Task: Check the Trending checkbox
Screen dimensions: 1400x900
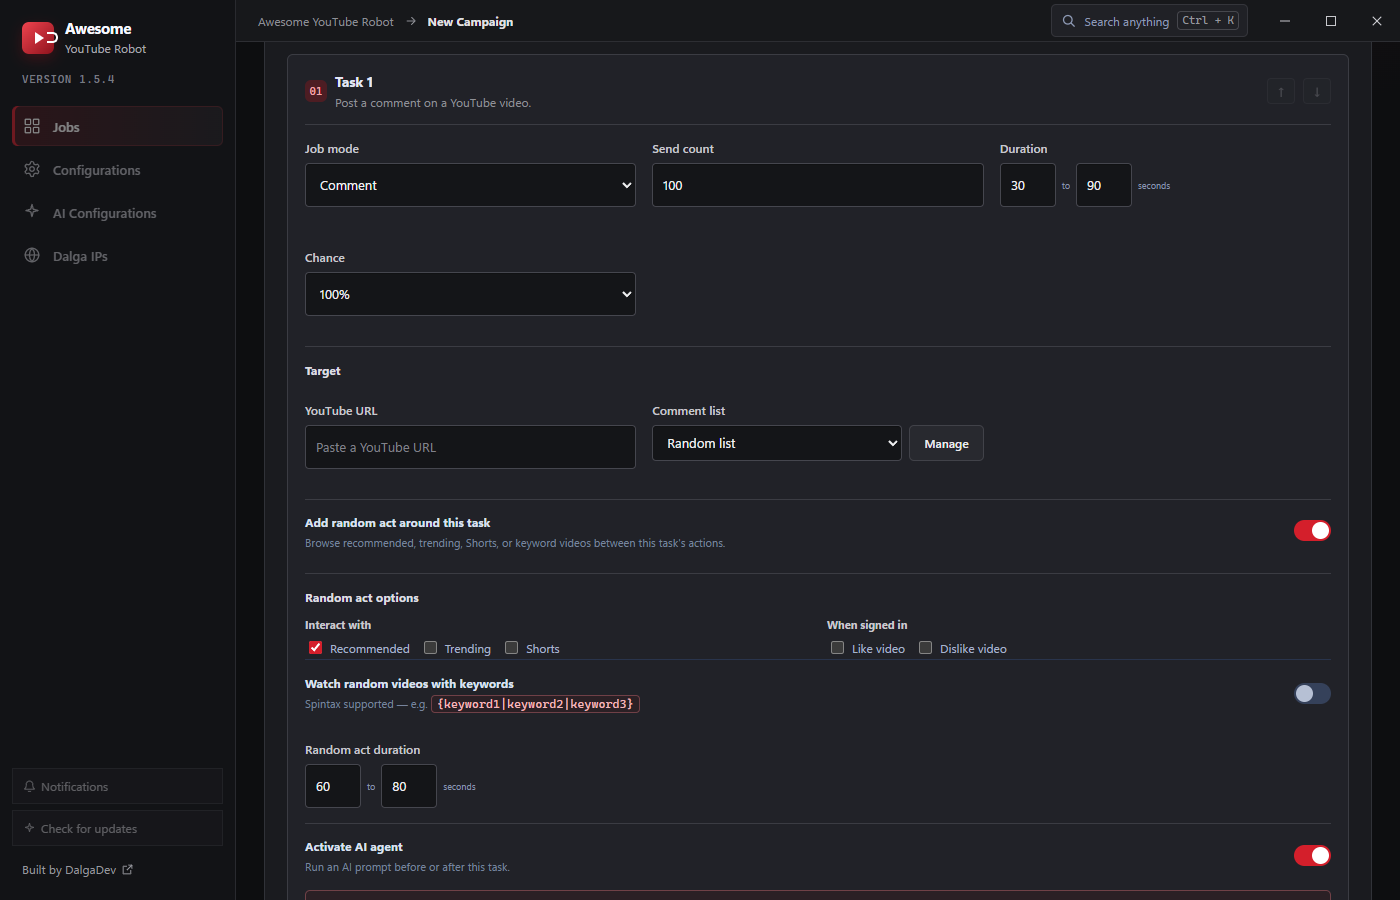Action: pyautogui.click(x=431, y=648)
